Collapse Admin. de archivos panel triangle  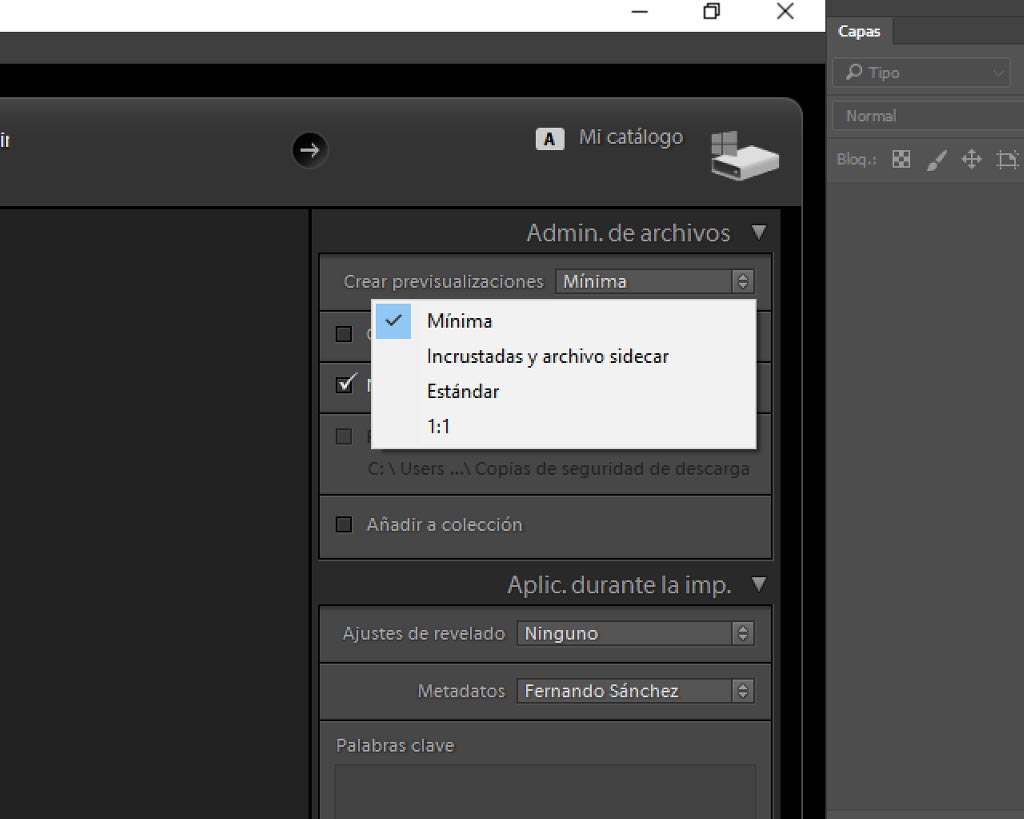pyautogui.click(x=759, y=233)
